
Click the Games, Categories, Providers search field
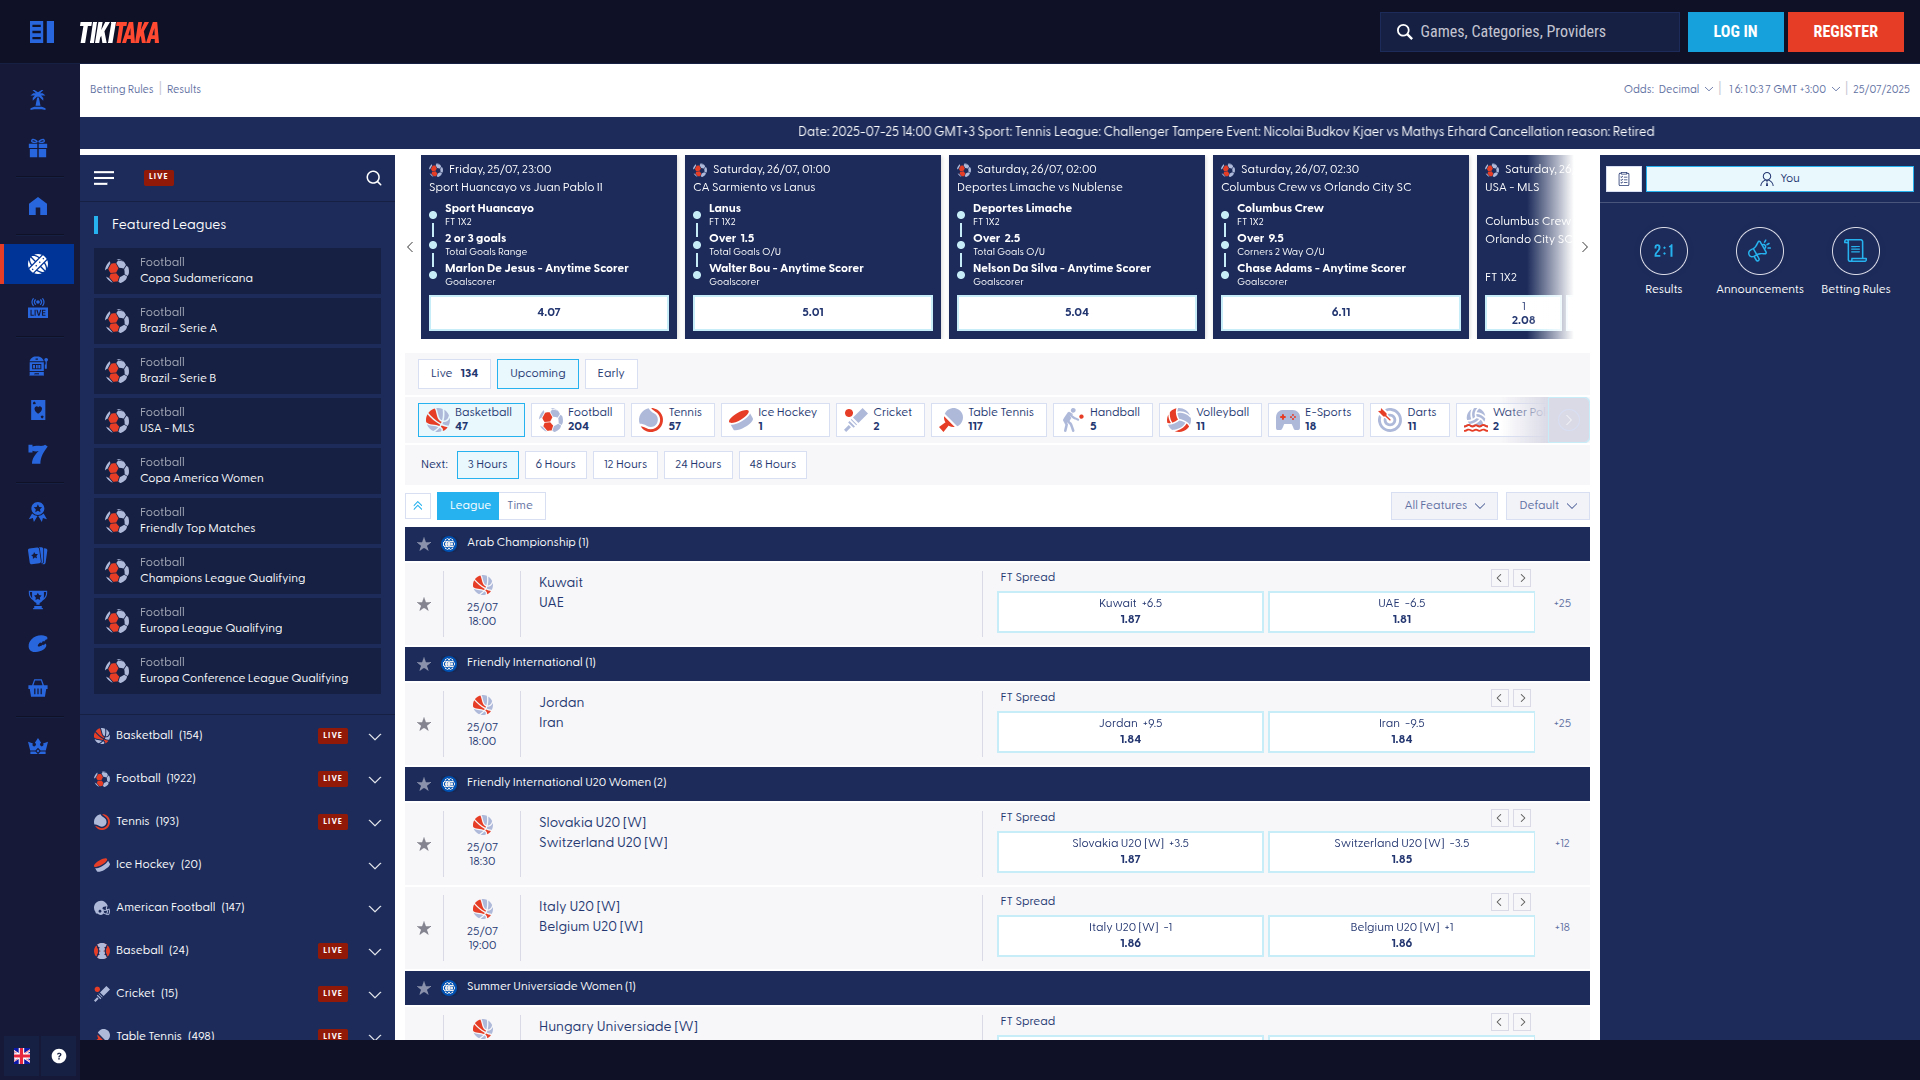point(1530,32)
